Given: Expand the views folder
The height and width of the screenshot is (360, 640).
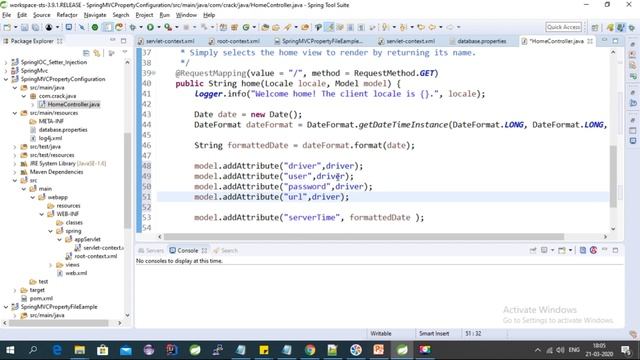Looking at the screenshot, I should point(51,265).
